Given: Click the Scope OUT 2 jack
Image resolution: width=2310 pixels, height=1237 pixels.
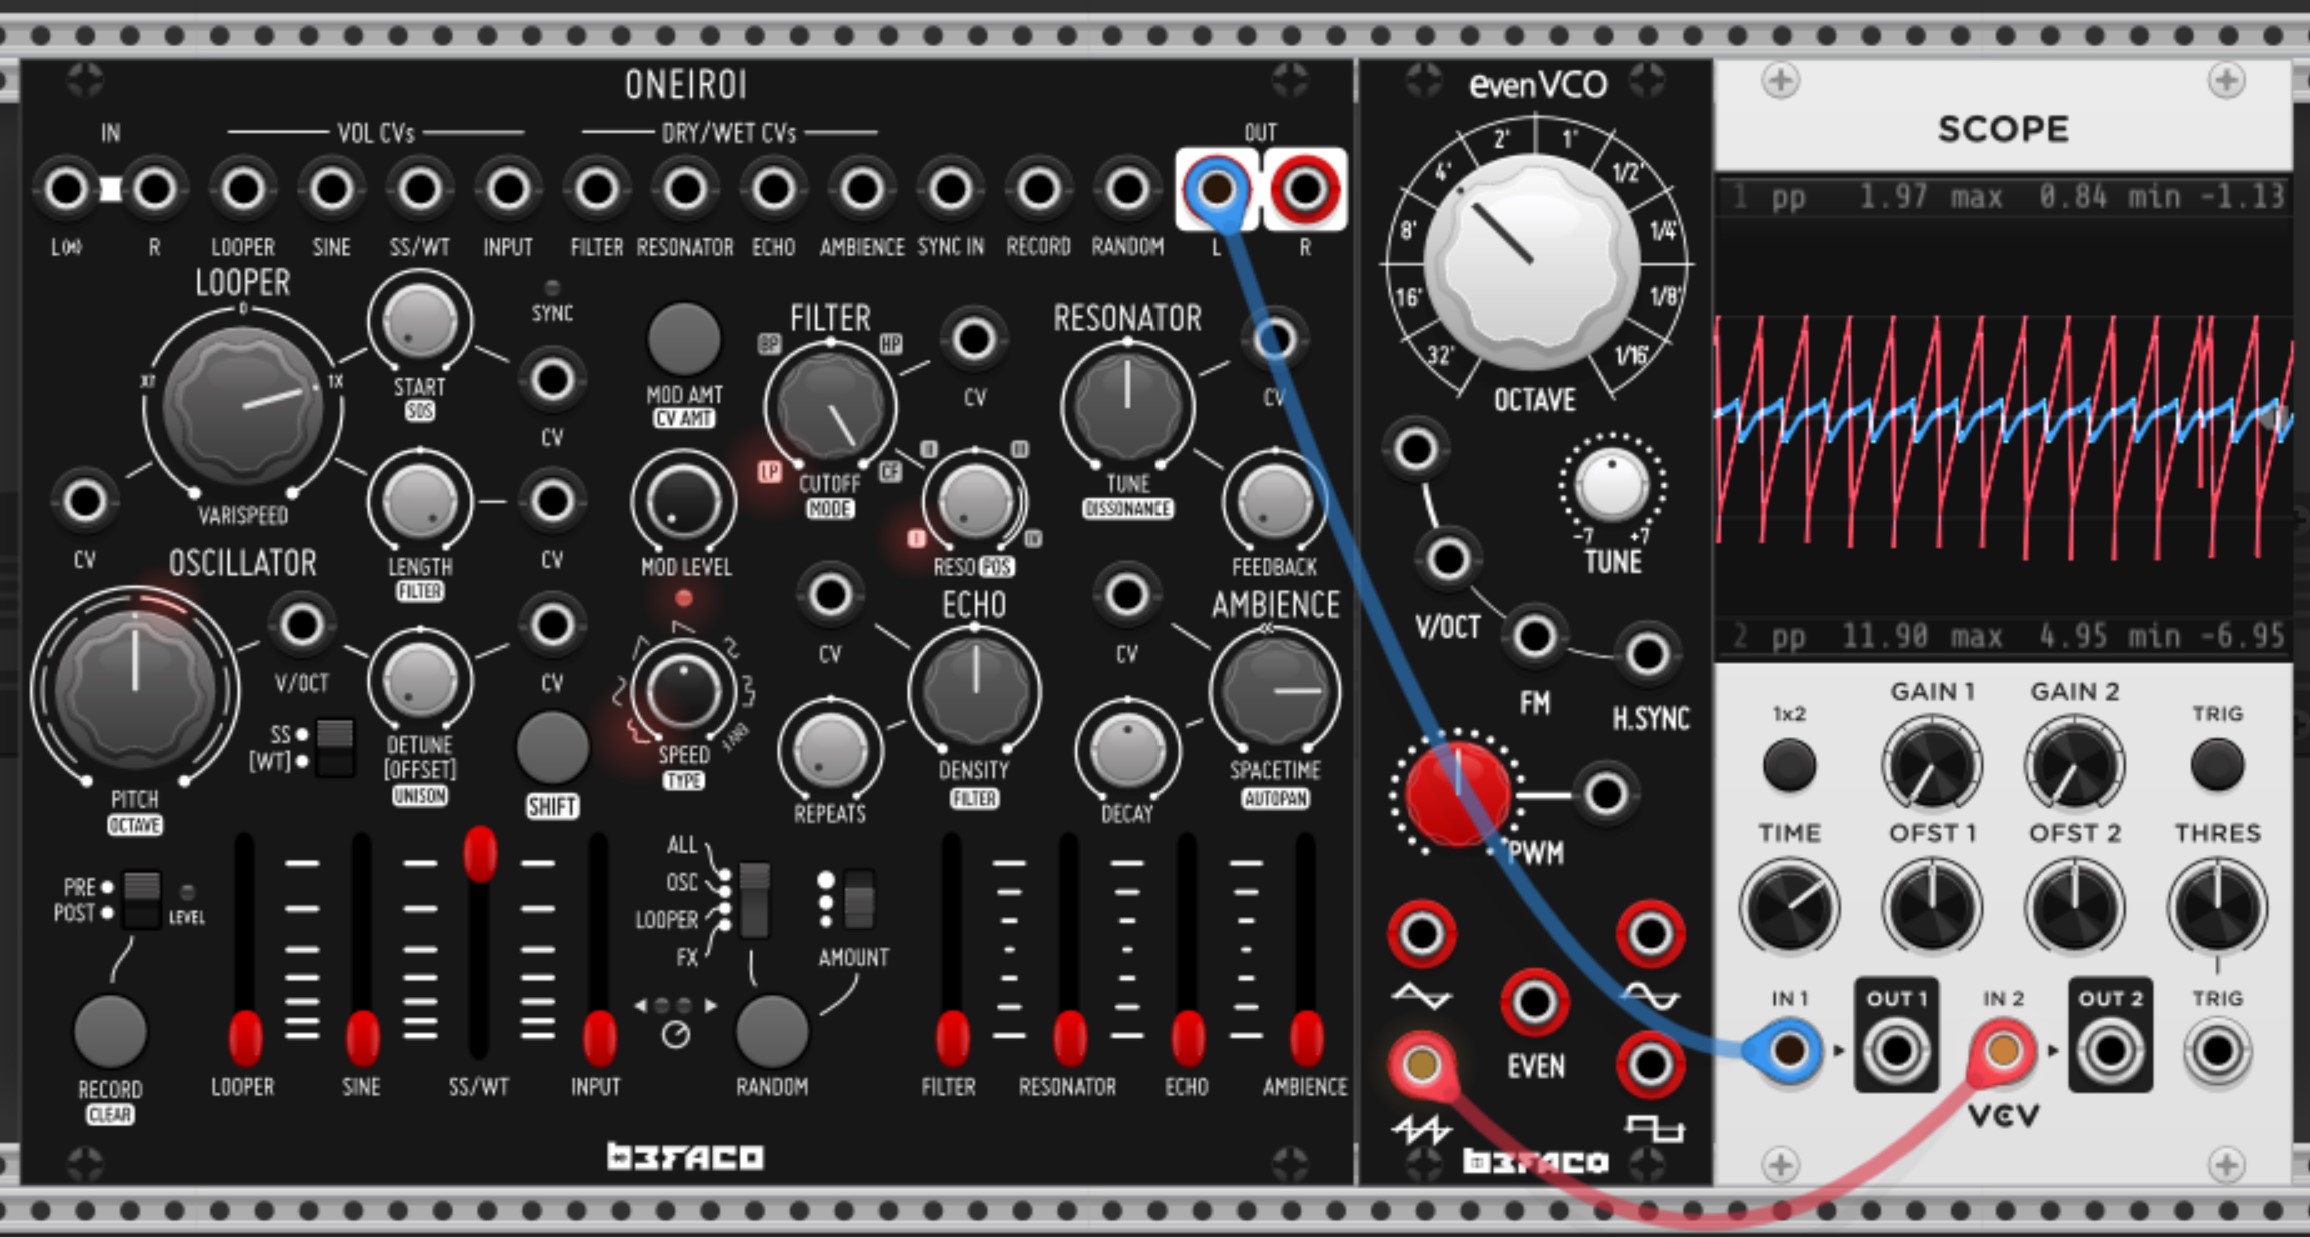Looking at the screenshot, I should coord(2110,1051).
